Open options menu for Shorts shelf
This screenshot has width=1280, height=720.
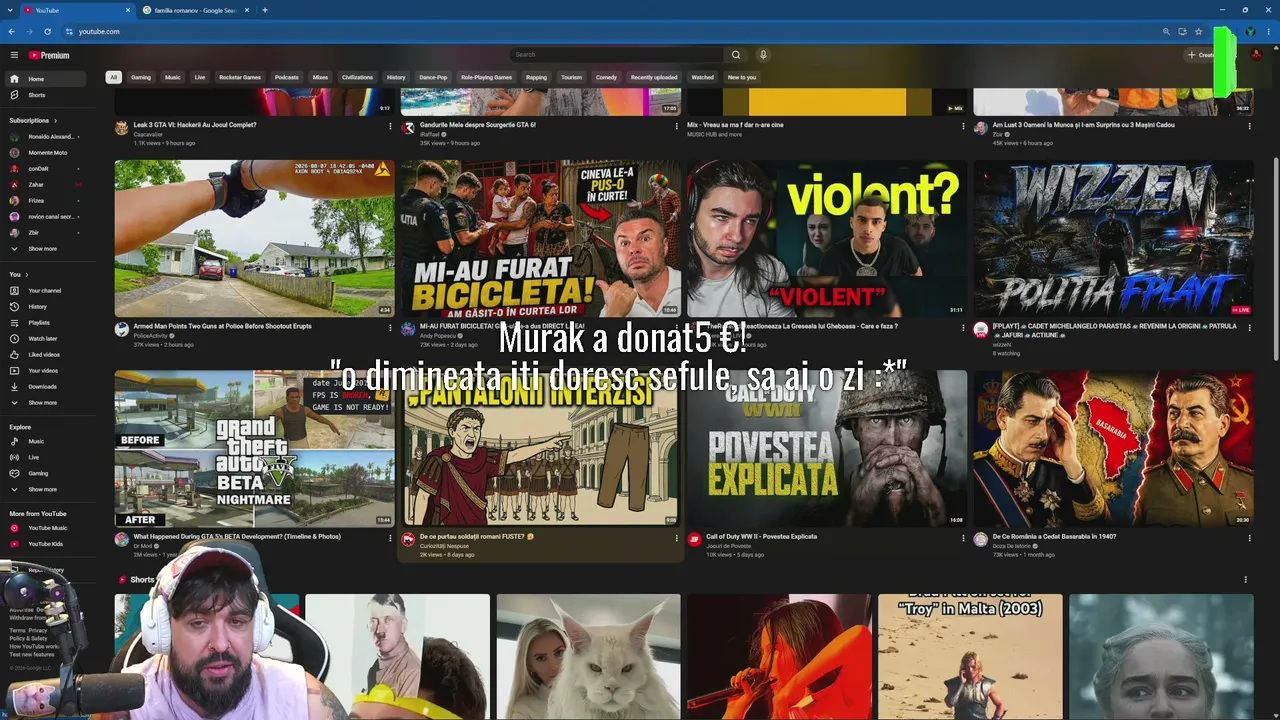1245,580
